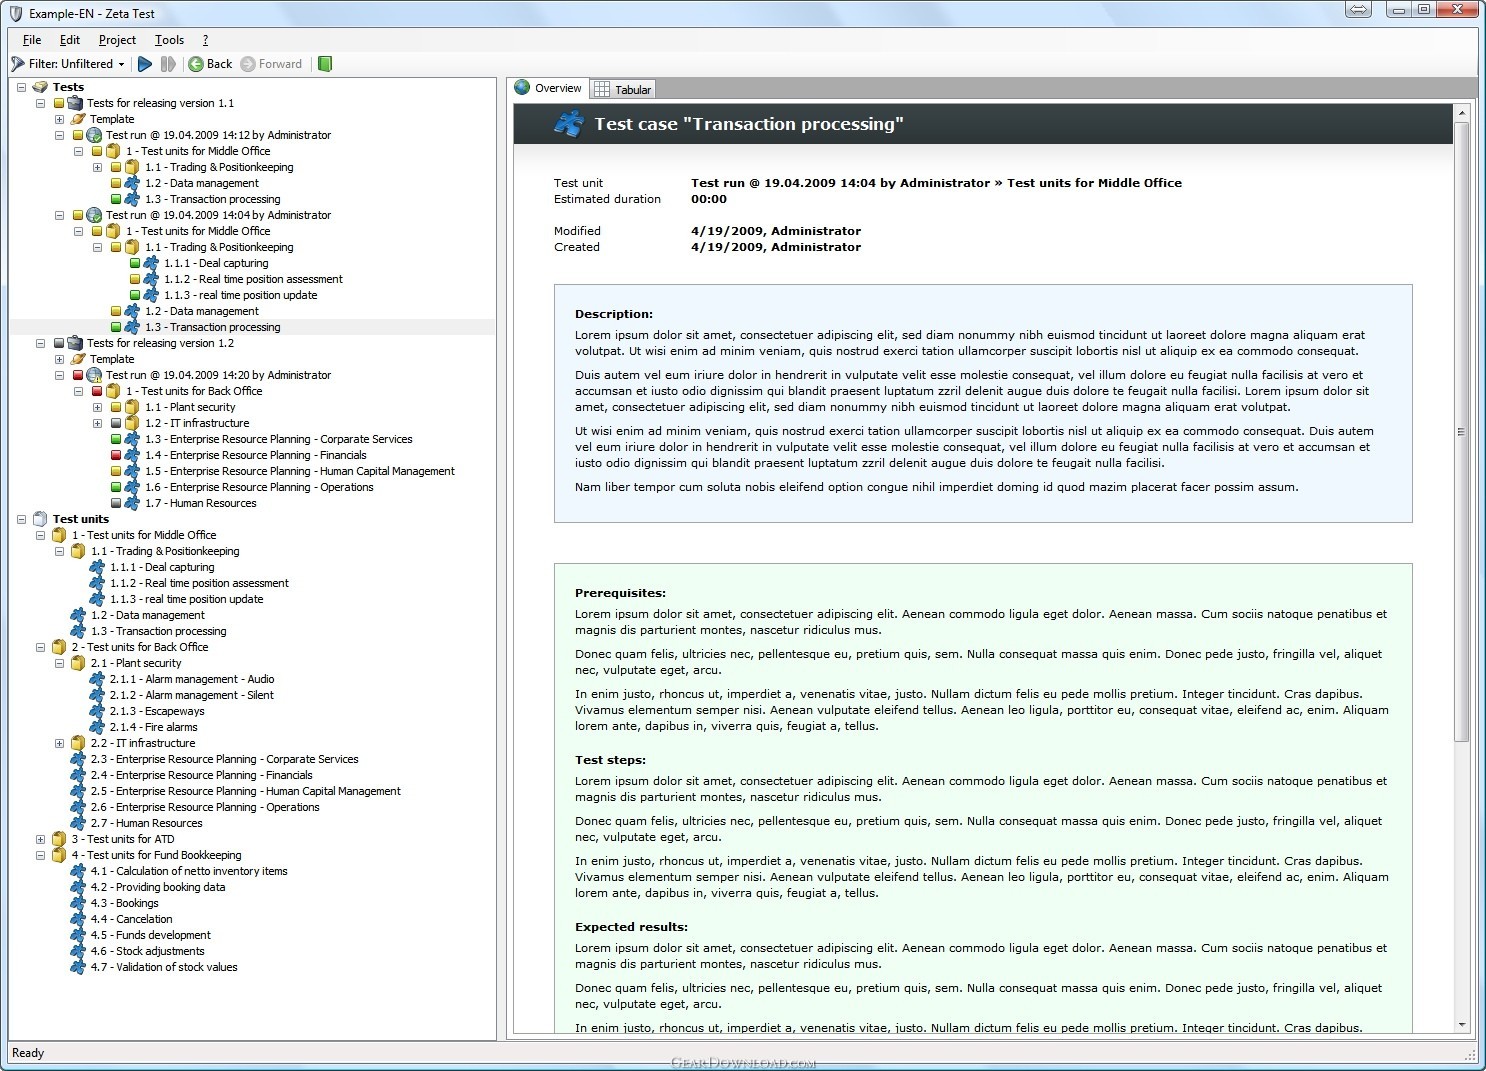The height and width of the screenshot is (1071, 1486).
Task: Select 4.2 - Providing booking data
Action: (158, 887)
